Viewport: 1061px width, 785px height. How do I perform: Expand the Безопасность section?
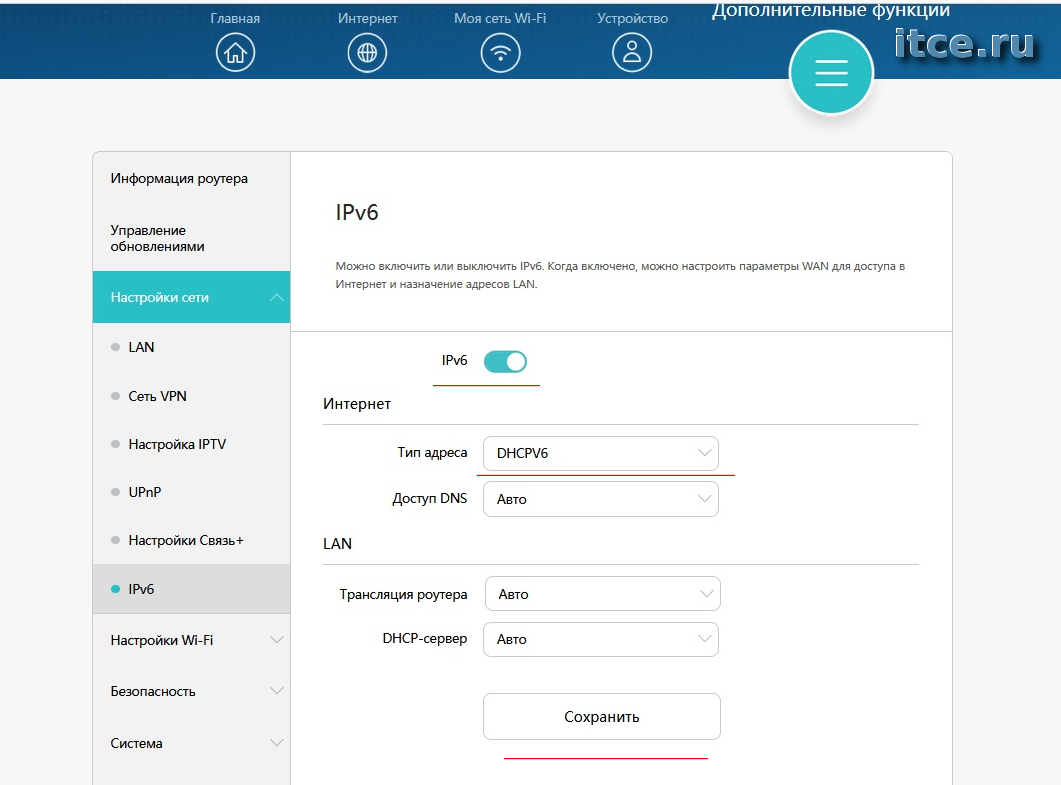[191, 691]
